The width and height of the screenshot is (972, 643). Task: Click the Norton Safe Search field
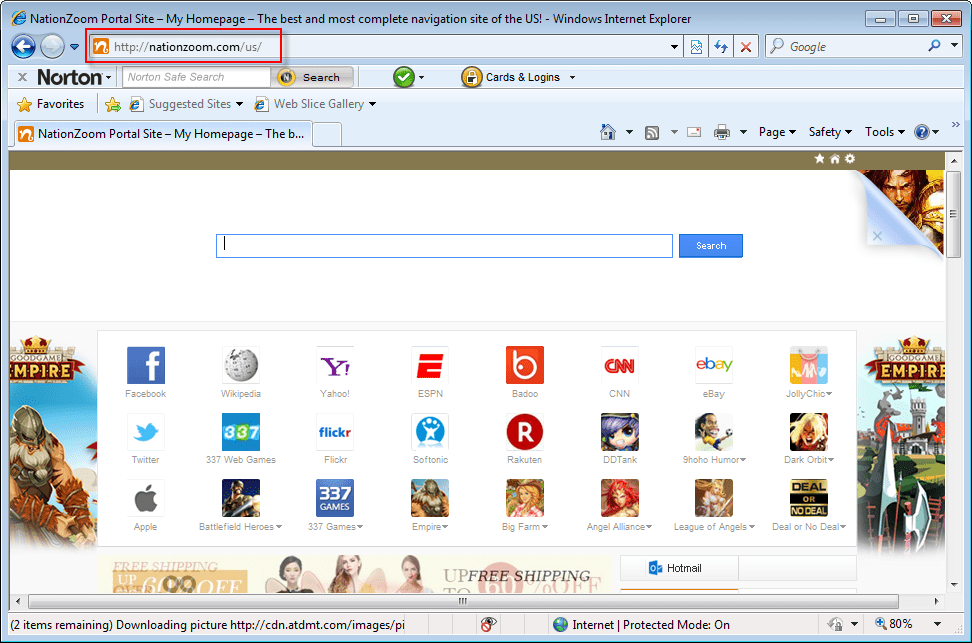coord(197,77)
